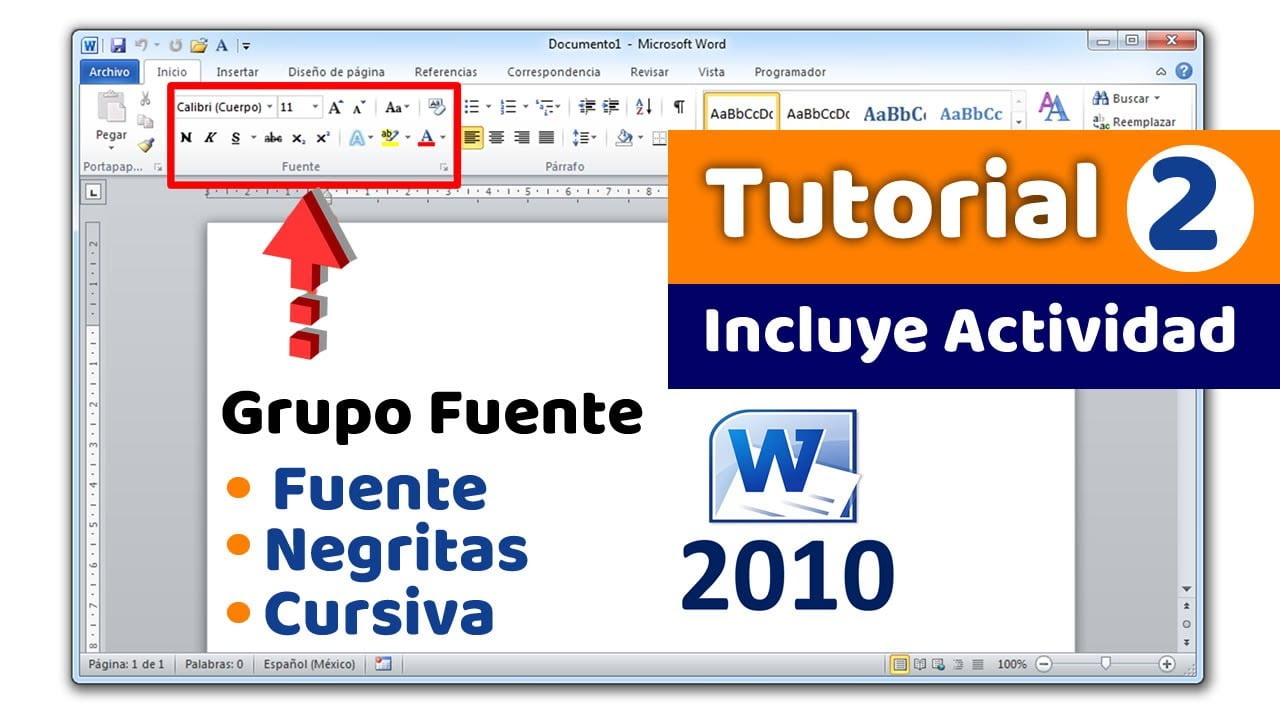Open Text Effects with the glowing A icon
This screenshot has height=720, width=1280.
tap(356, 138)
